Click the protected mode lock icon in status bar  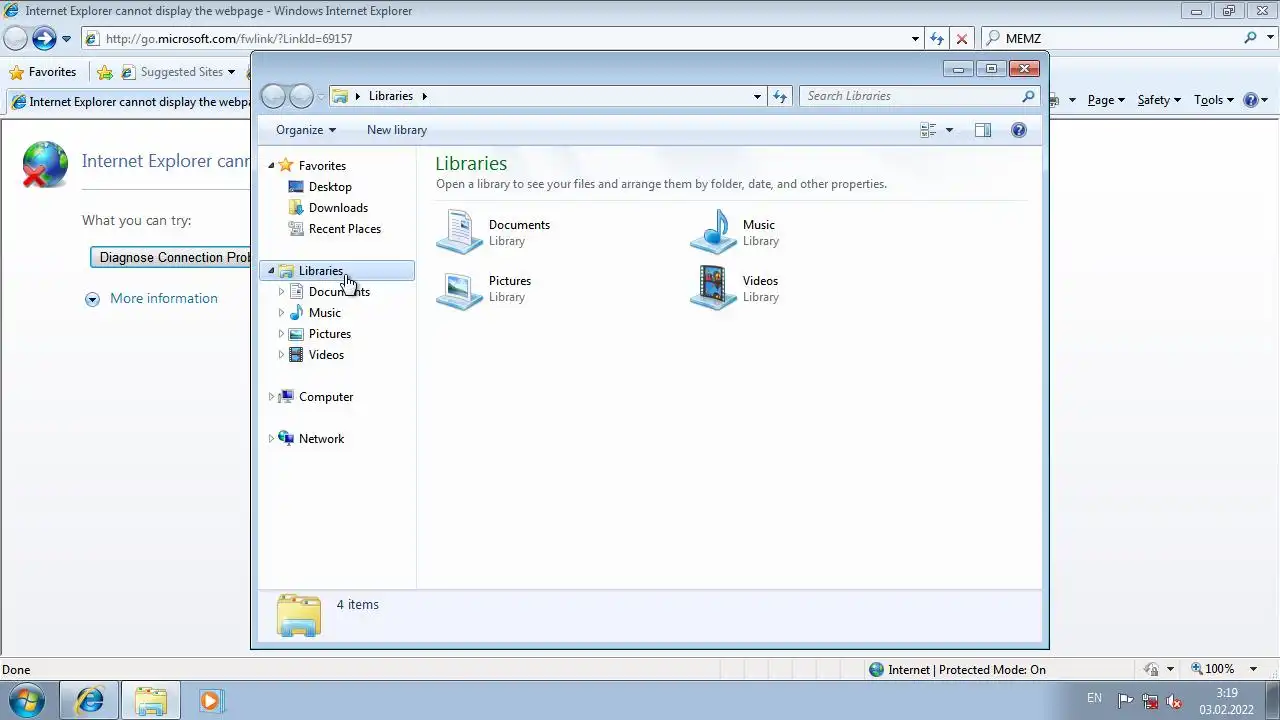click(x=1152, y=669)
